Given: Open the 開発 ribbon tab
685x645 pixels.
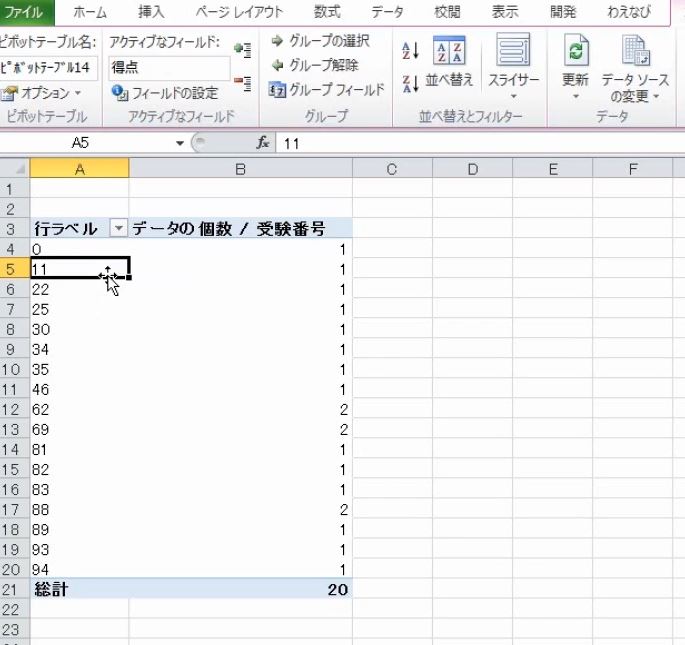Looking at the screenshot, I should 563,12.
